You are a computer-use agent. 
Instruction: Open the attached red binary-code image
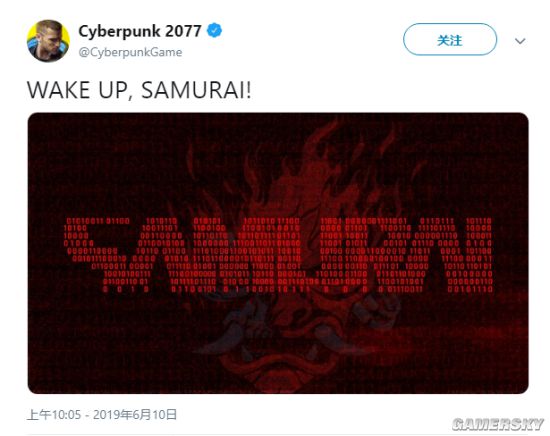coord(278,253)
